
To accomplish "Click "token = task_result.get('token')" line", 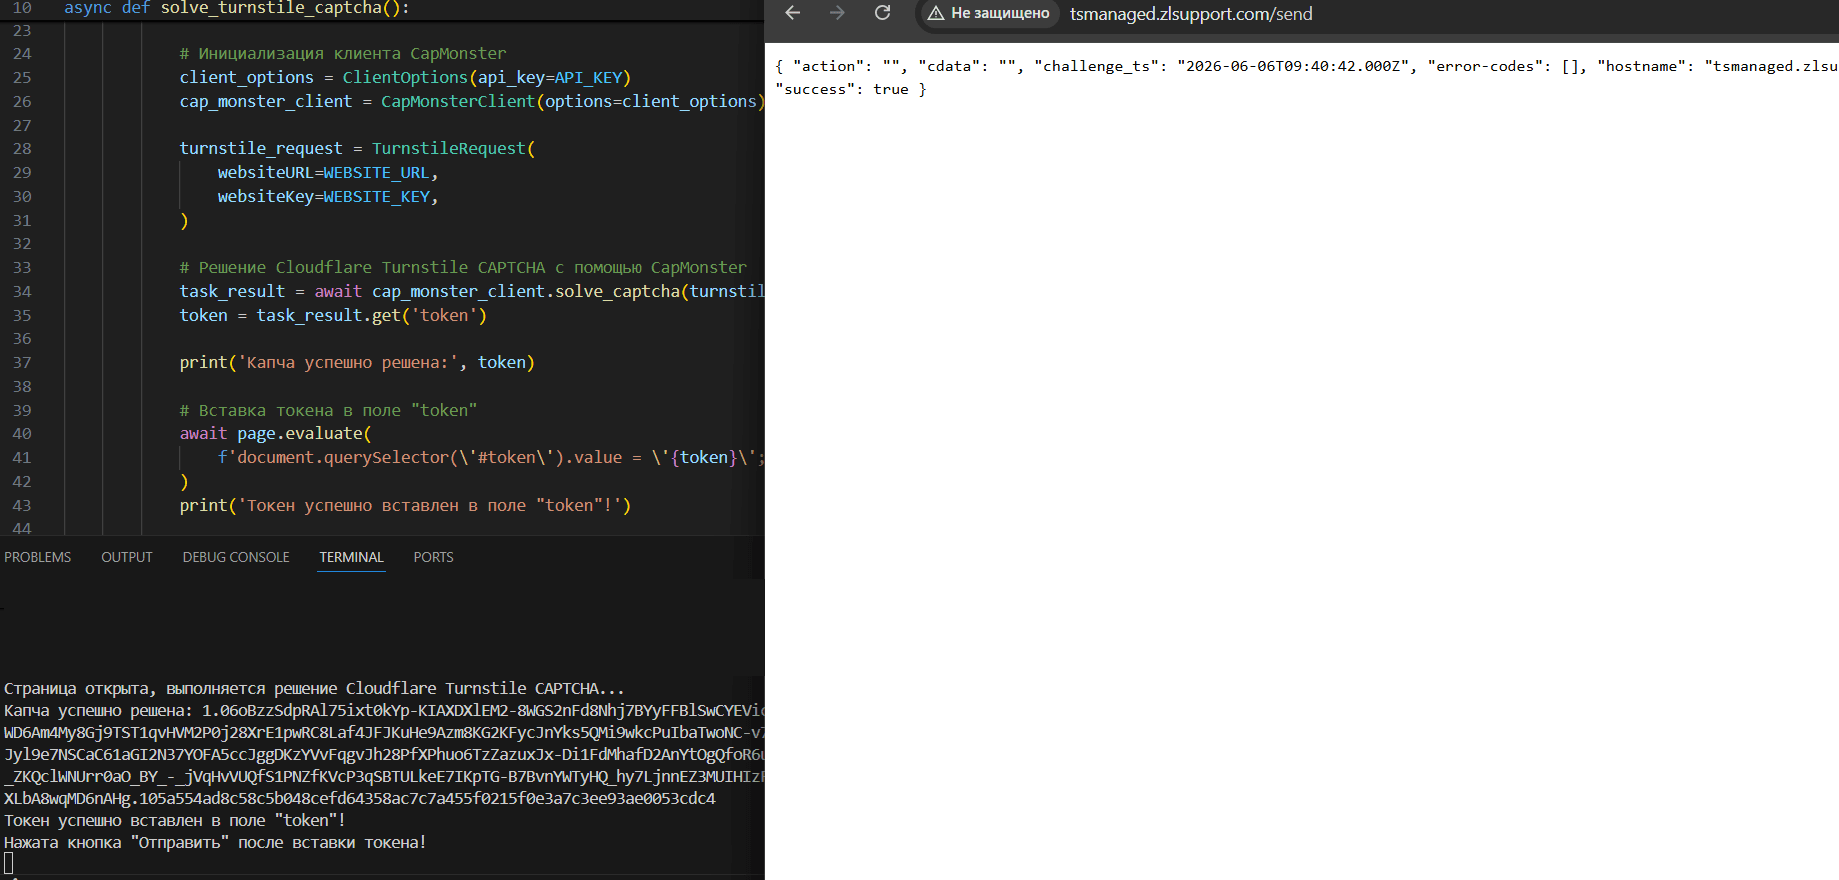I will 333,315.
